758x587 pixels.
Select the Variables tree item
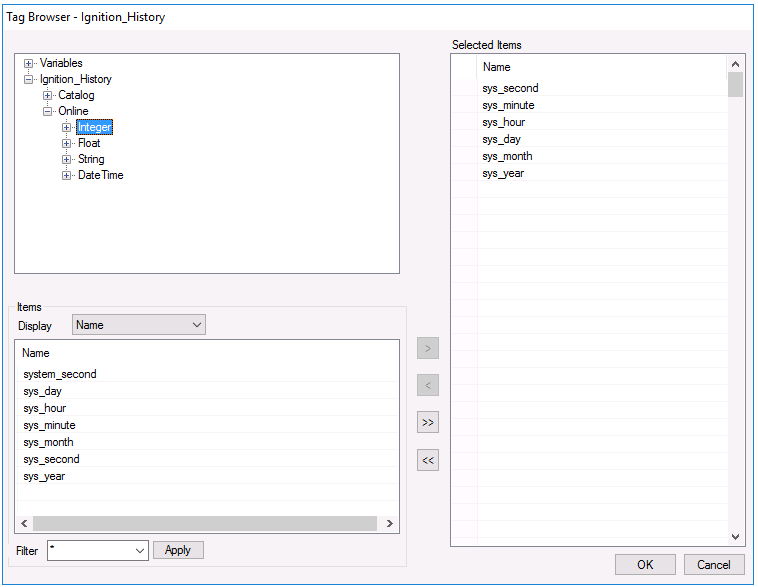pos(61,63)
